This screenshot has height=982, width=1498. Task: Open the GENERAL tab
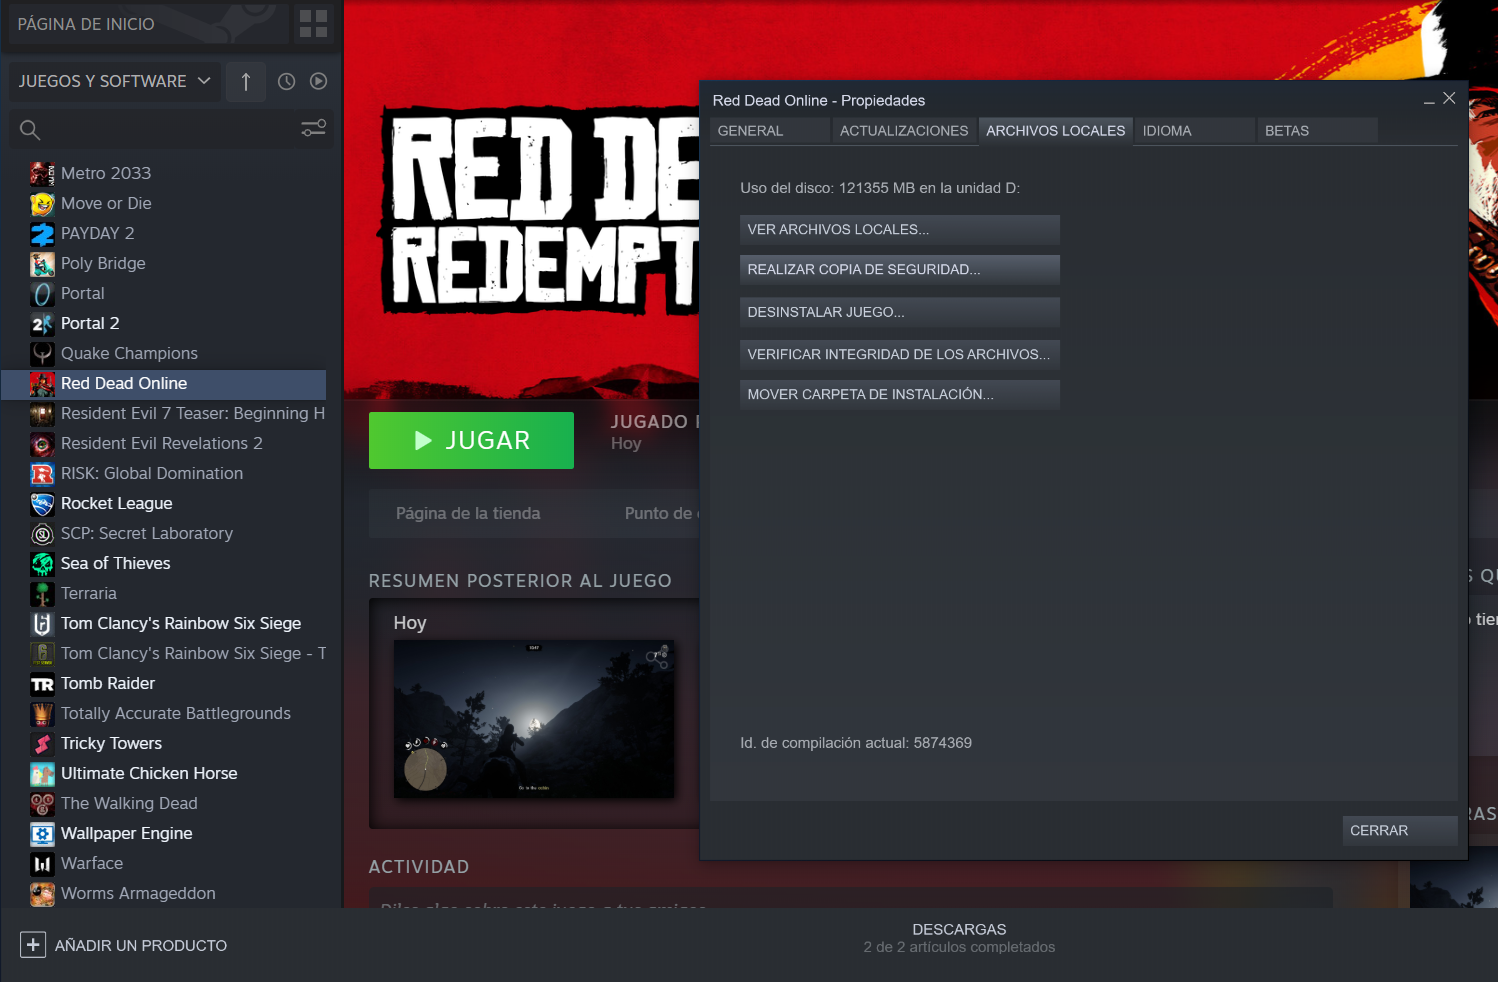(x=770, y=131)
